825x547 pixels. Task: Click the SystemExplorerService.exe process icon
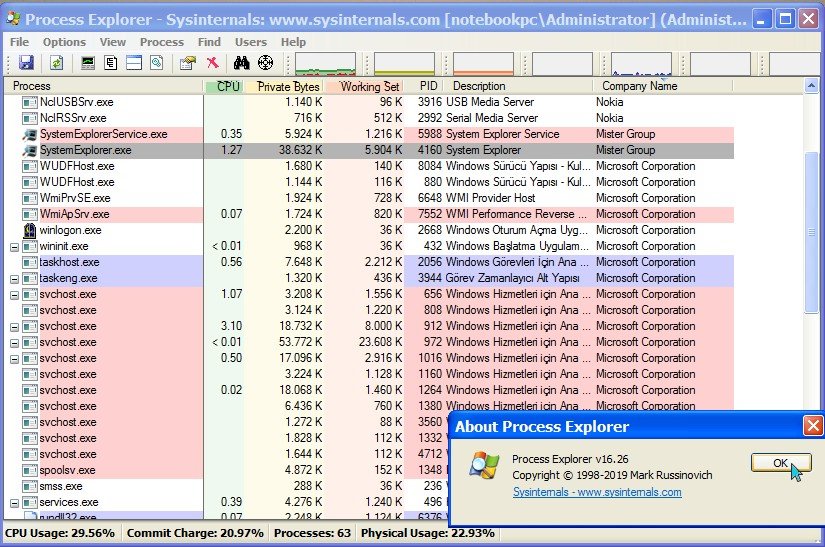pos(29,134)
